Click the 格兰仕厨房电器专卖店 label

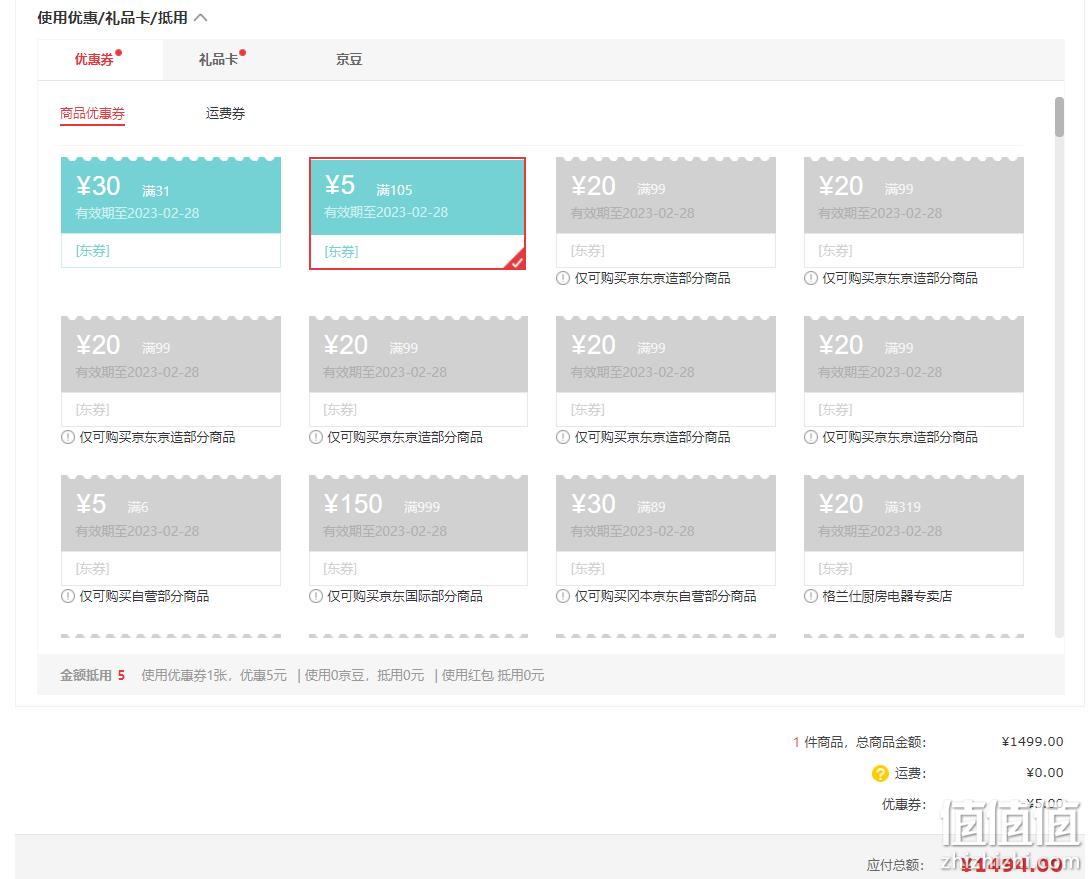[x=887, y=596]
